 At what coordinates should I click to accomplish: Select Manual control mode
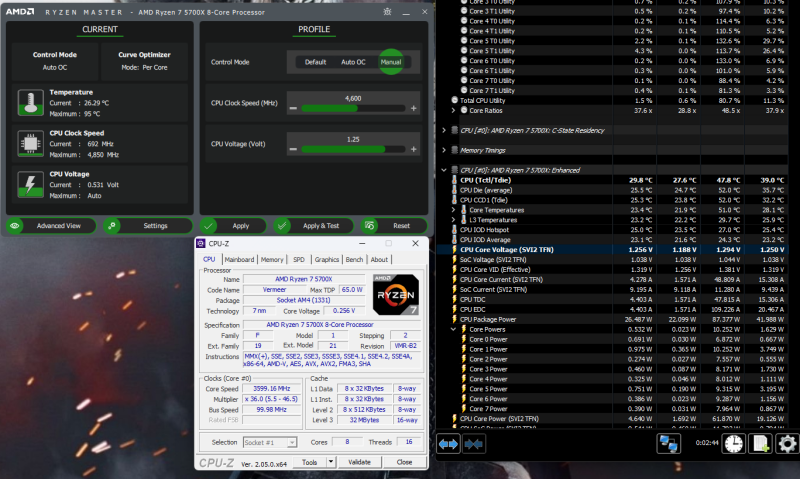[x=391, y=62]
